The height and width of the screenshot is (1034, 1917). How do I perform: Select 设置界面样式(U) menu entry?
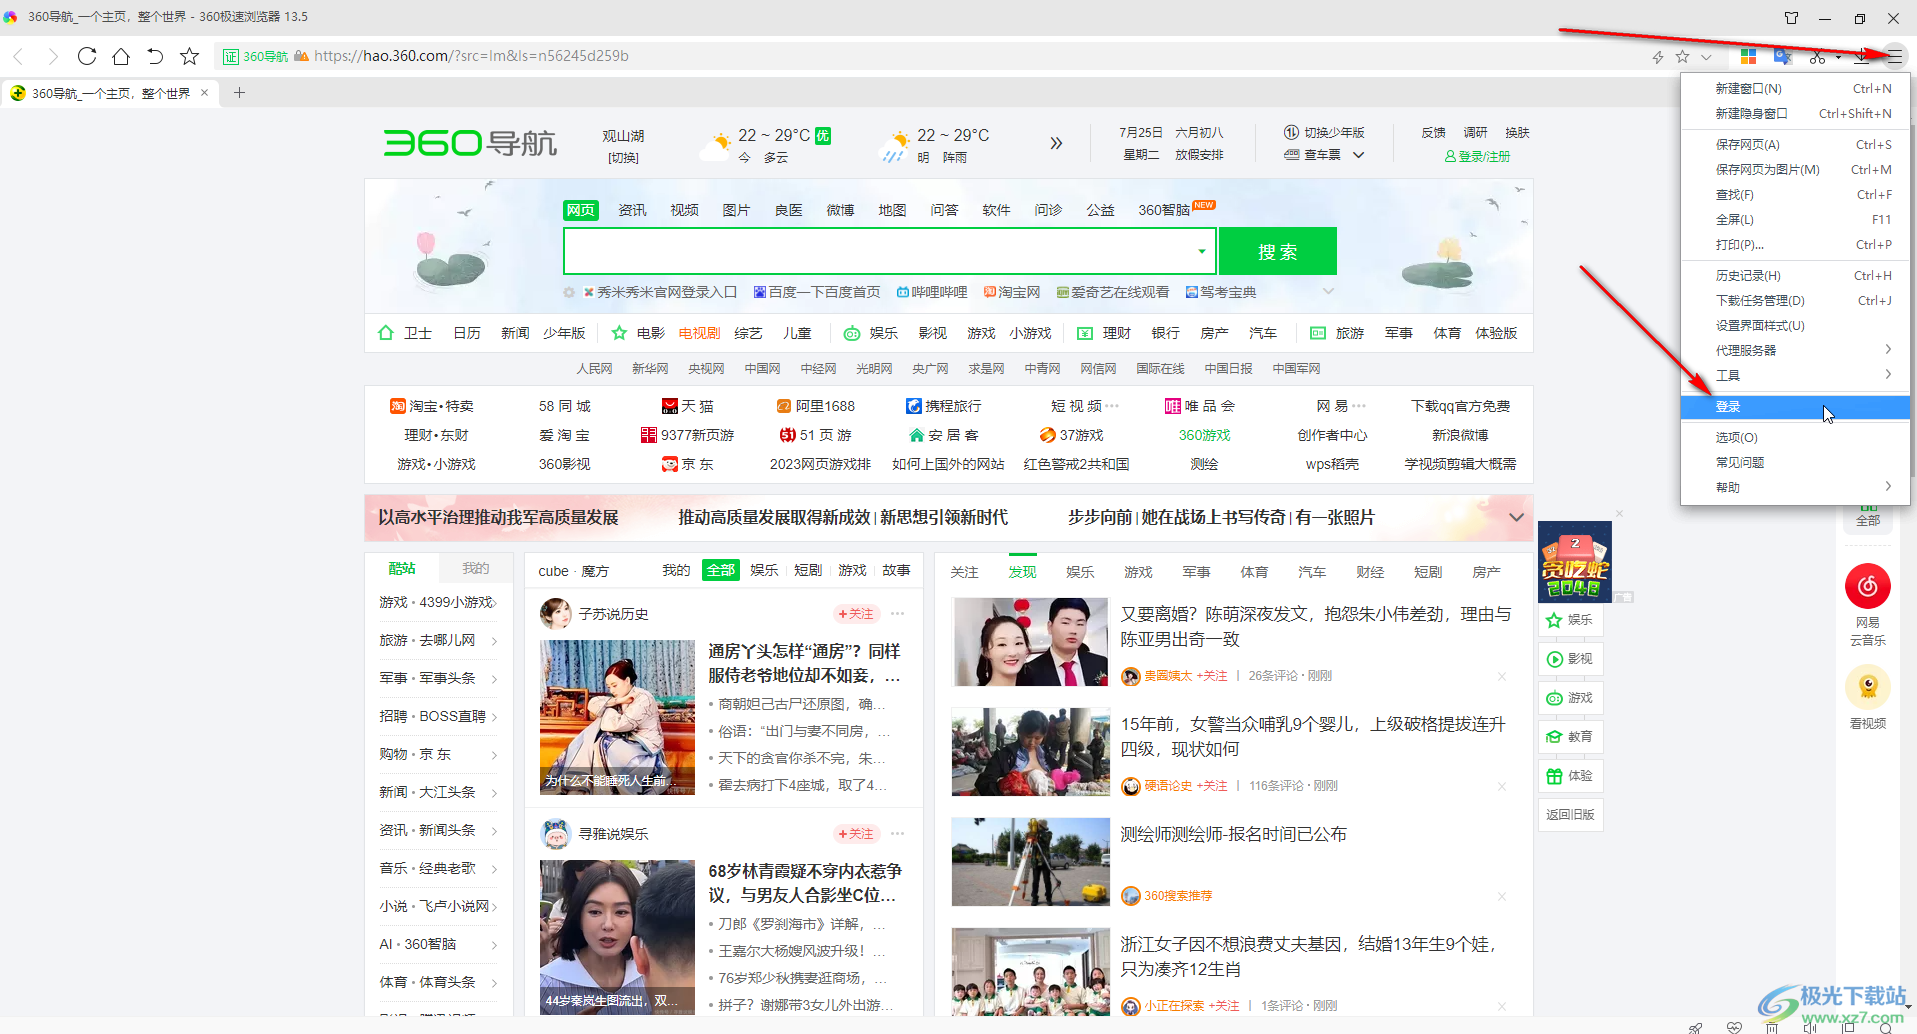(1795, 325)
